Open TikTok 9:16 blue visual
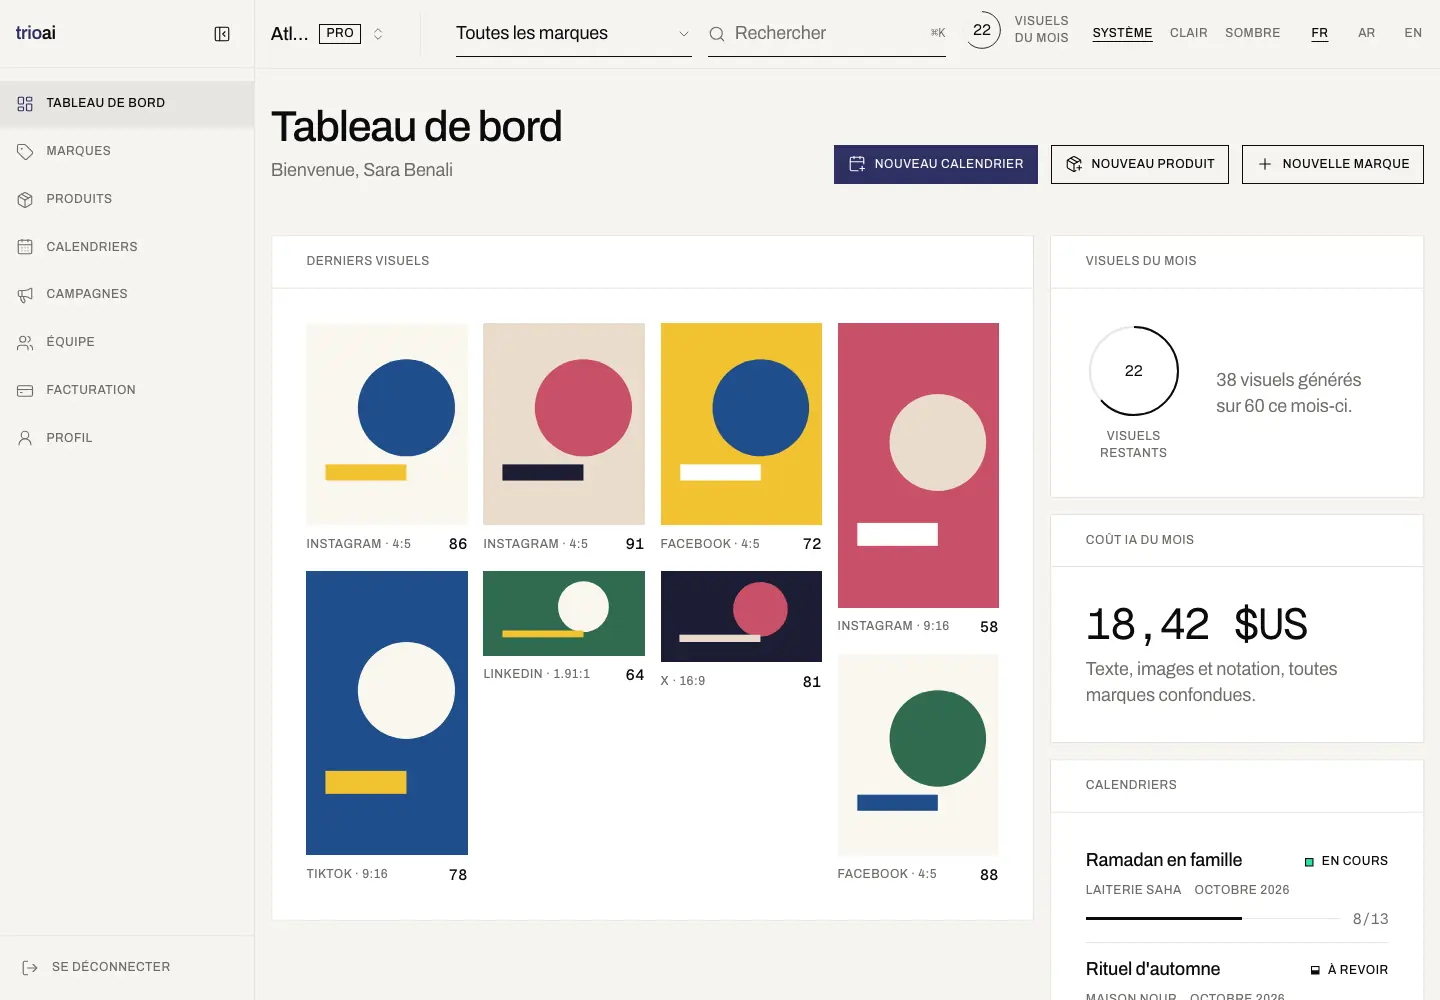This screenshot has width=1440, height=1000. [x=387, y=713]
